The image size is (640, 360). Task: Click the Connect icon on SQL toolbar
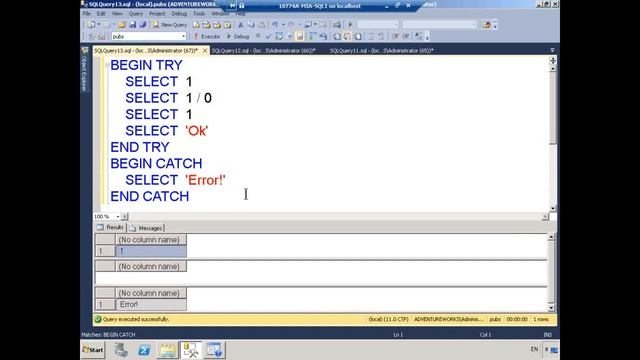click(91, 36)
